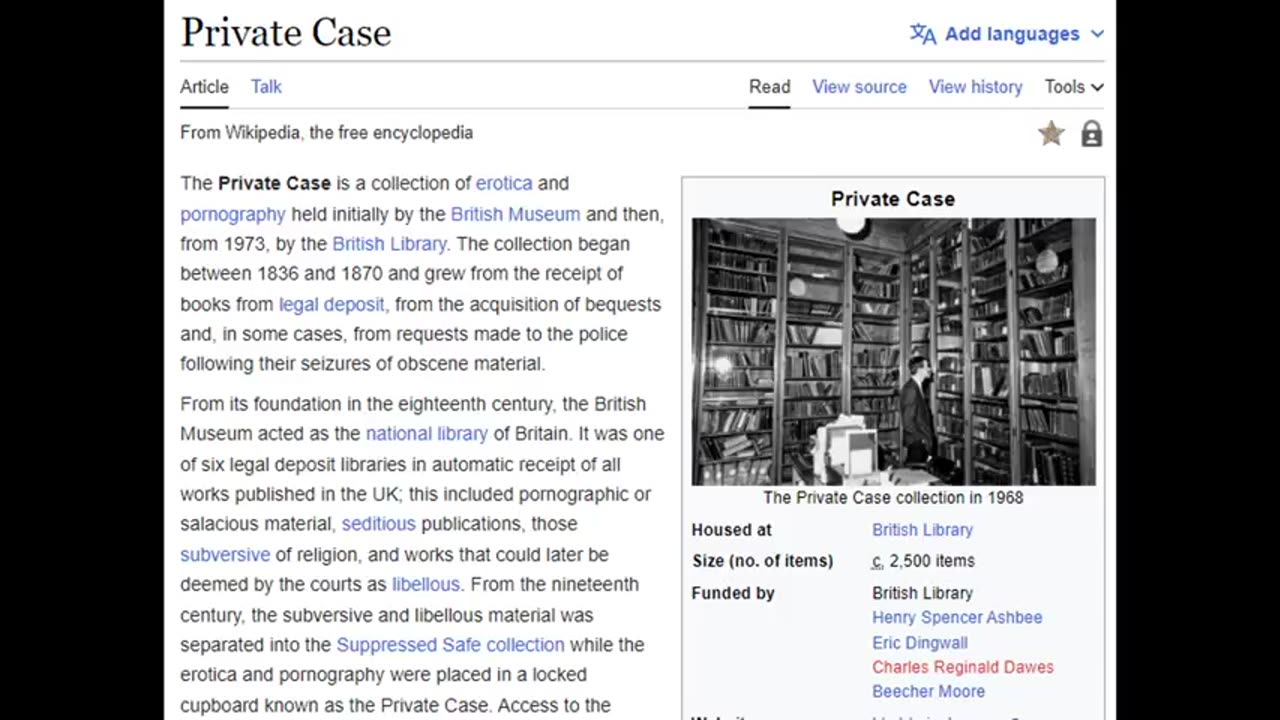
Task: Open the national library link
Action: [427, 434]
